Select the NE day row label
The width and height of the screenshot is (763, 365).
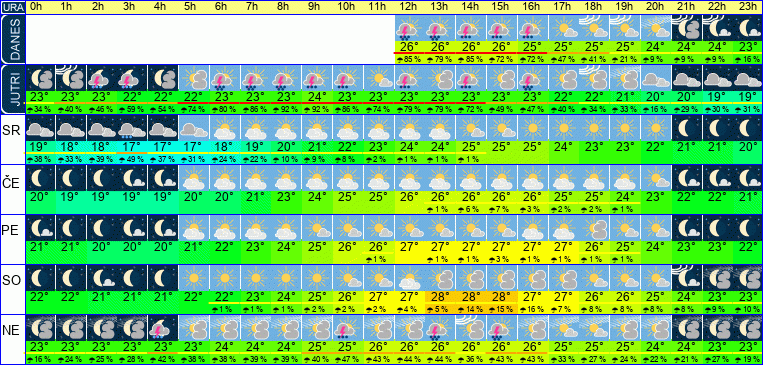click(x=11, y=329)
